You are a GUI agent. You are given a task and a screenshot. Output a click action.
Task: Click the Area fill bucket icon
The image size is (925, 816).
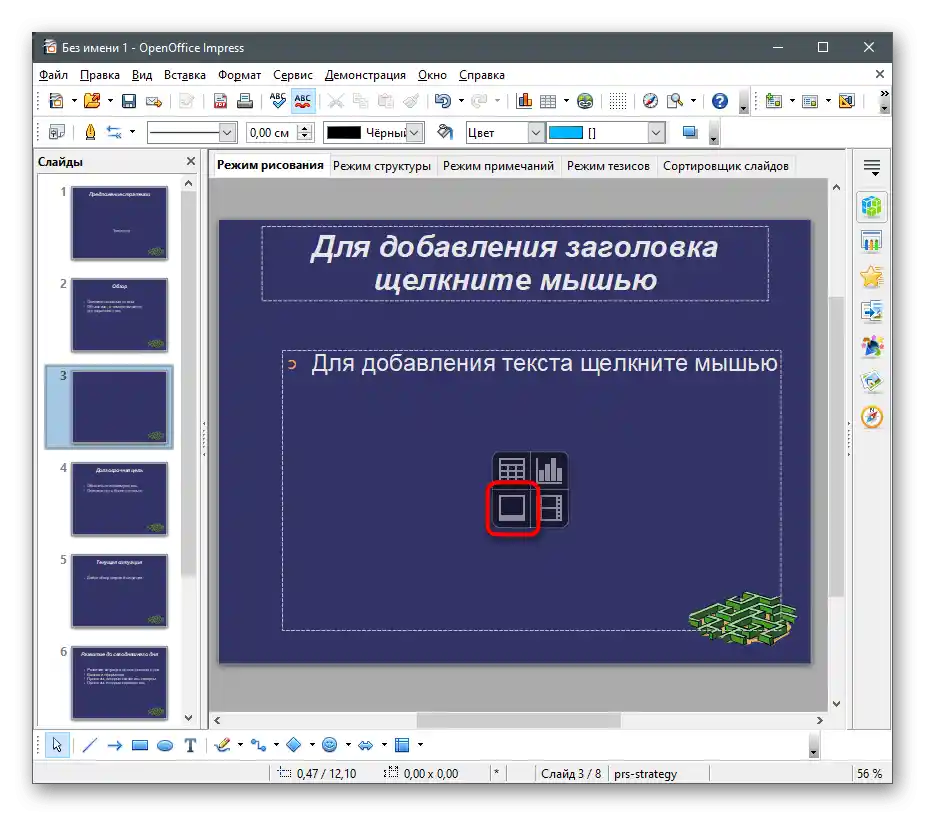tap(445, 132)
